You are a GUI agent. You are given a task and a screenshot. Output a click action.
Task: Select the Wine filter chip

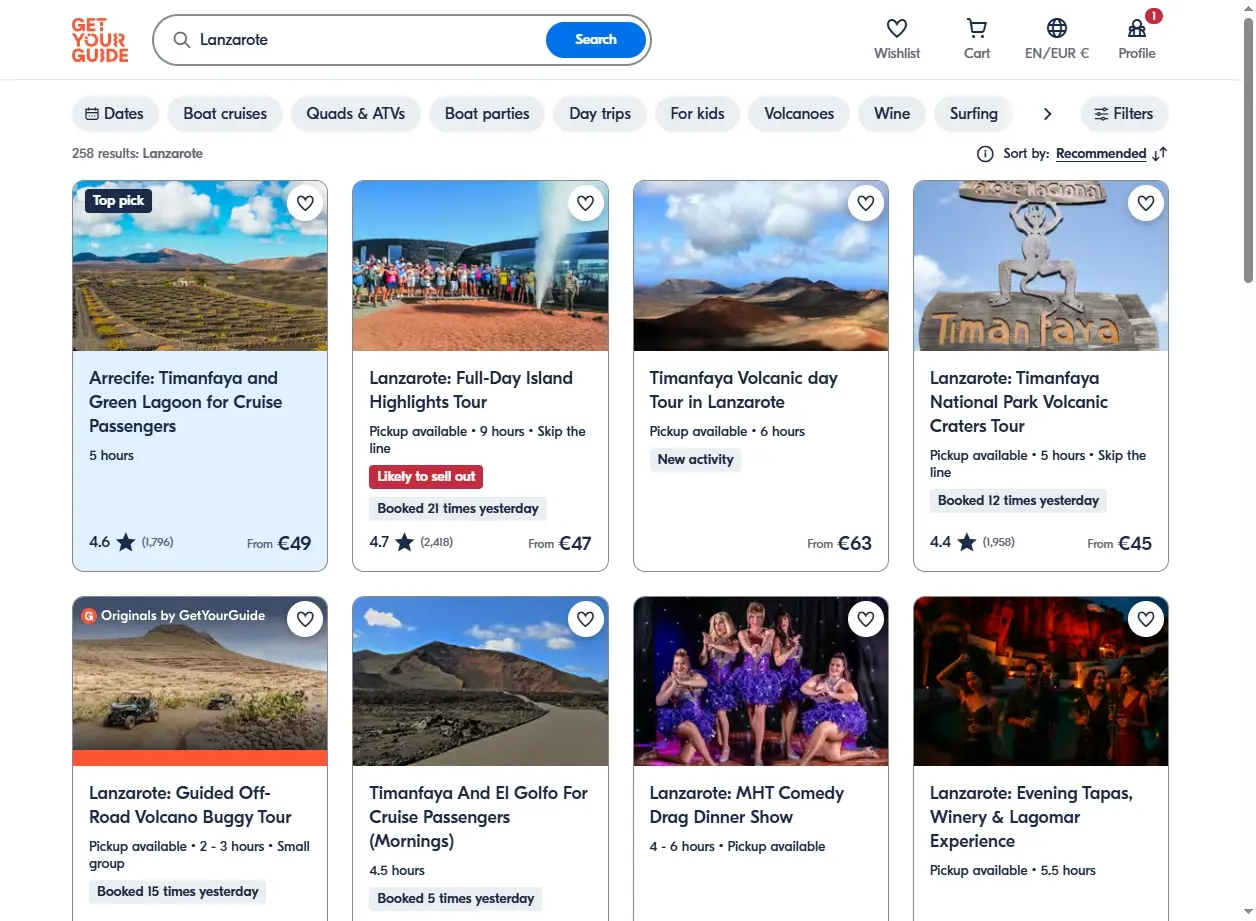892,114
